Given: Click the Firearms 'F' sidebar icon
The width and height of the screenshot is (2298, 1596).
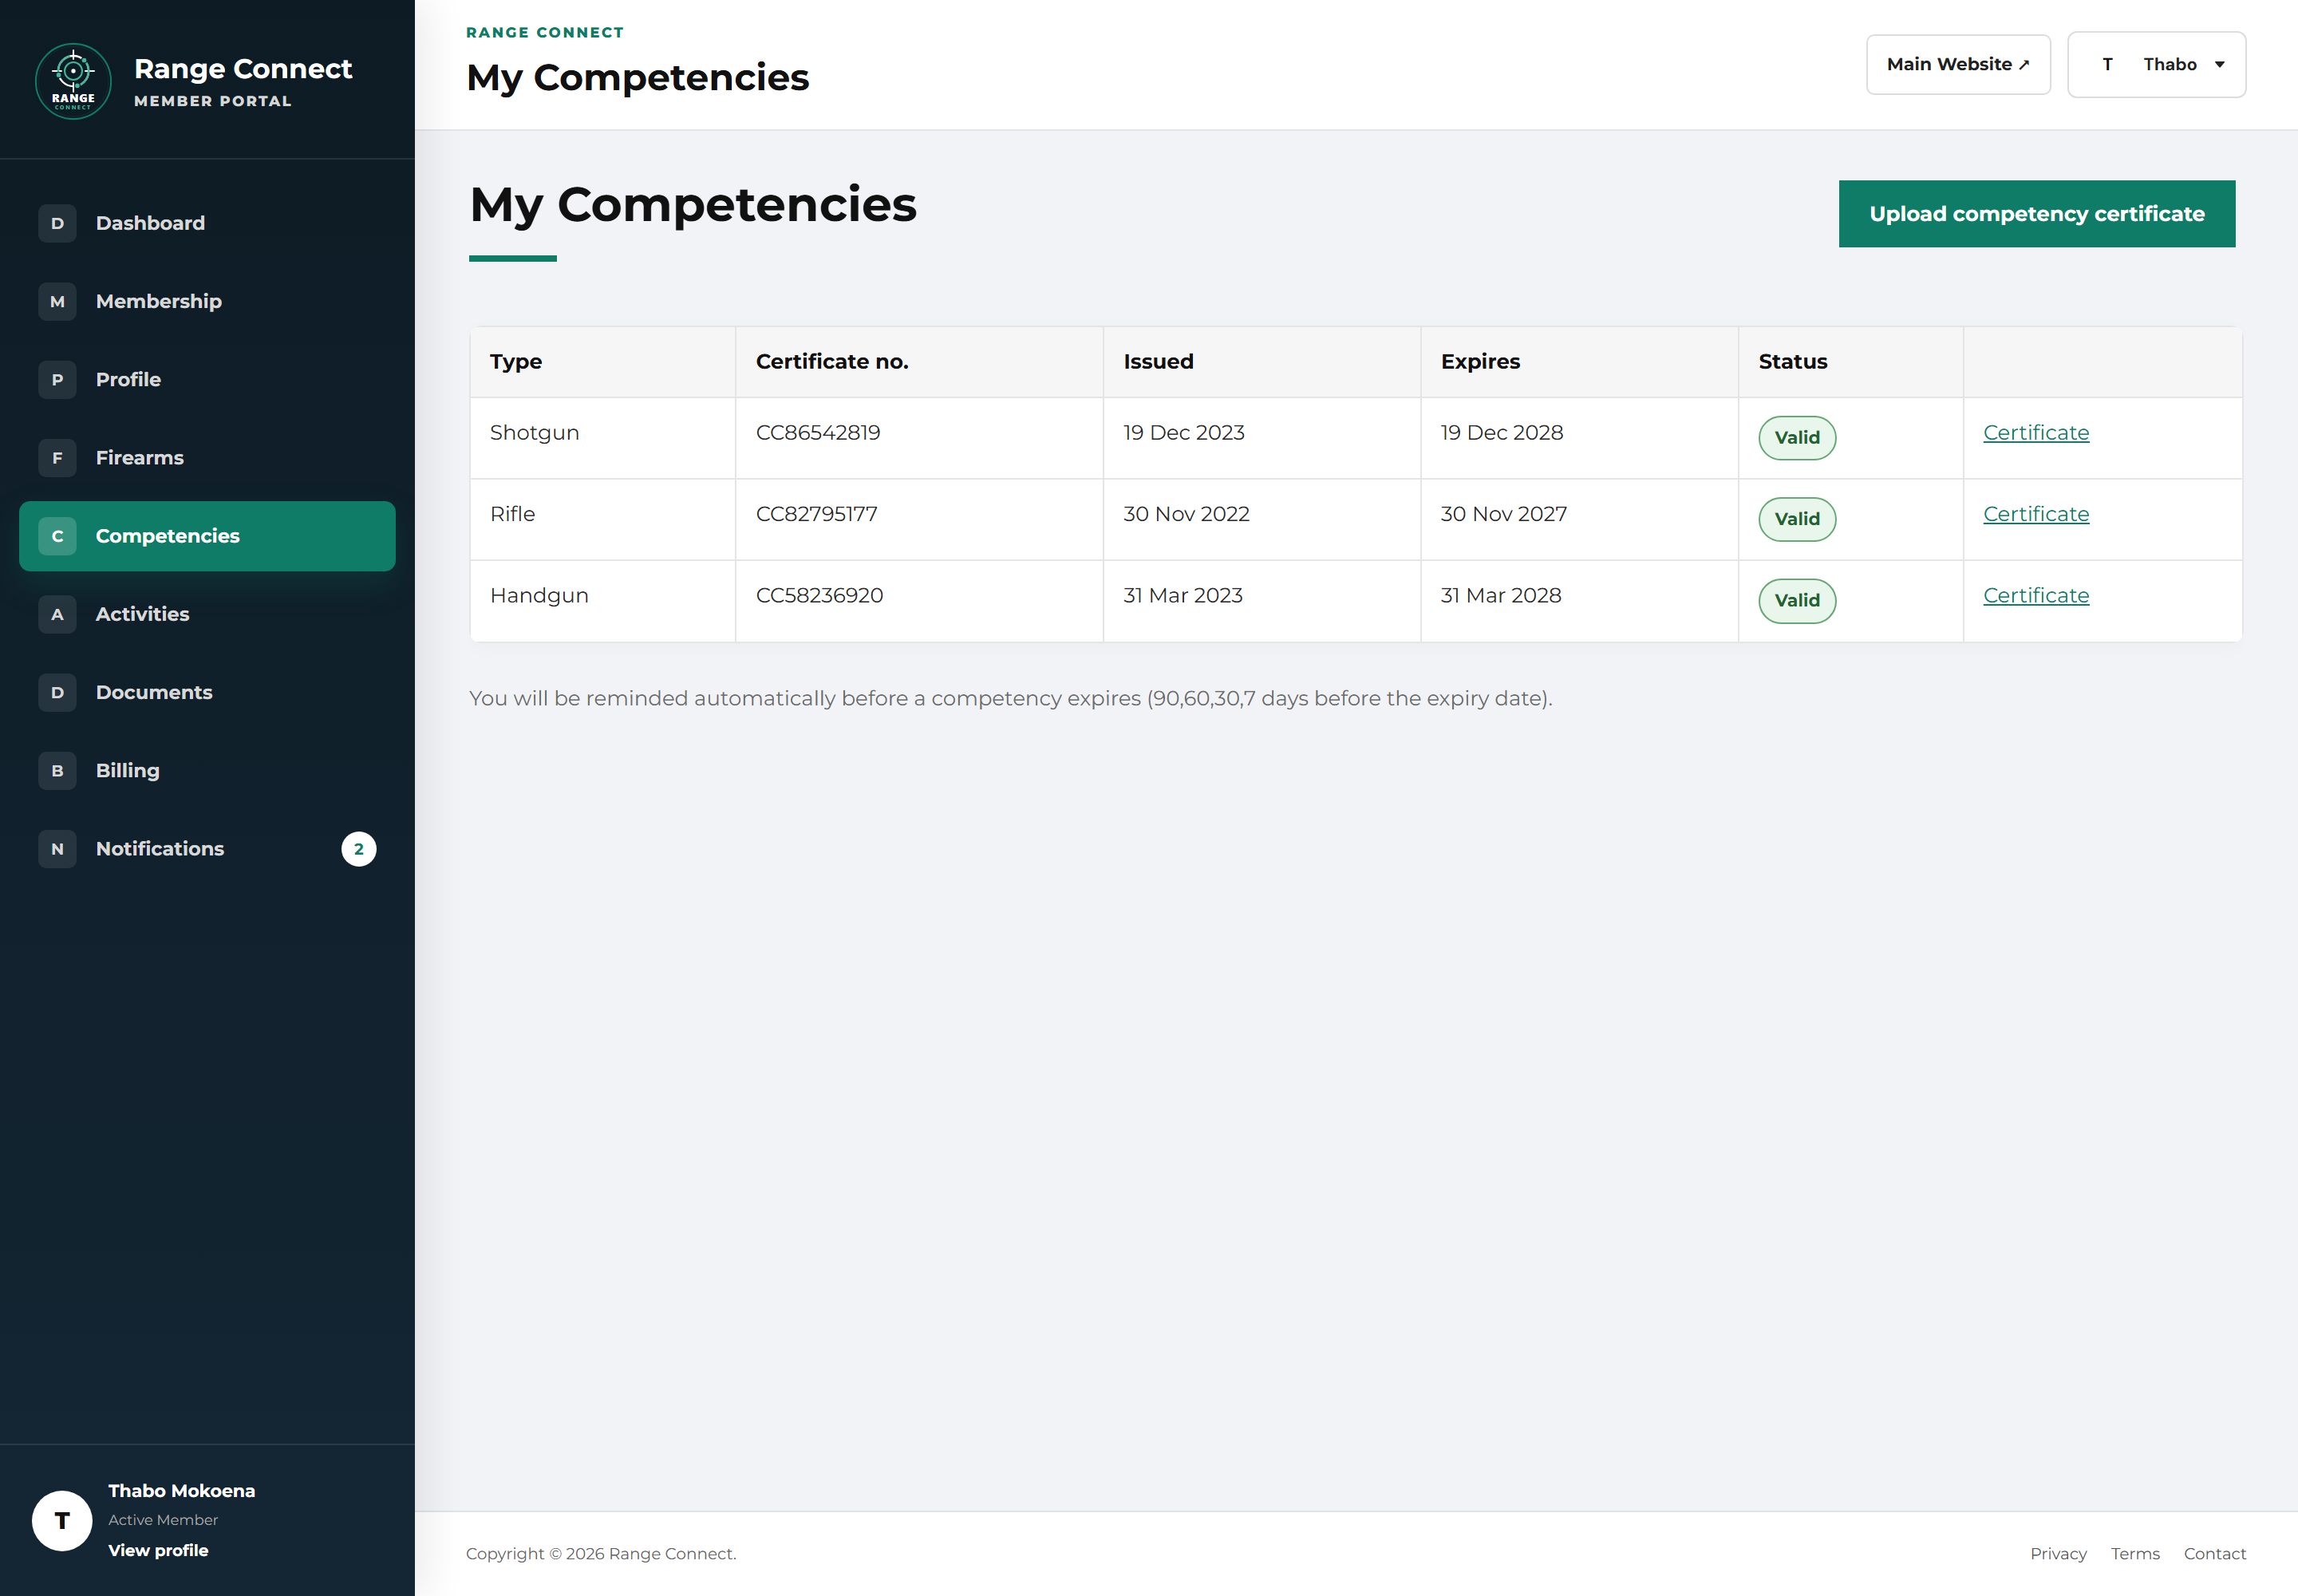Looking at the screenshot, I should [x=57, y=457].
